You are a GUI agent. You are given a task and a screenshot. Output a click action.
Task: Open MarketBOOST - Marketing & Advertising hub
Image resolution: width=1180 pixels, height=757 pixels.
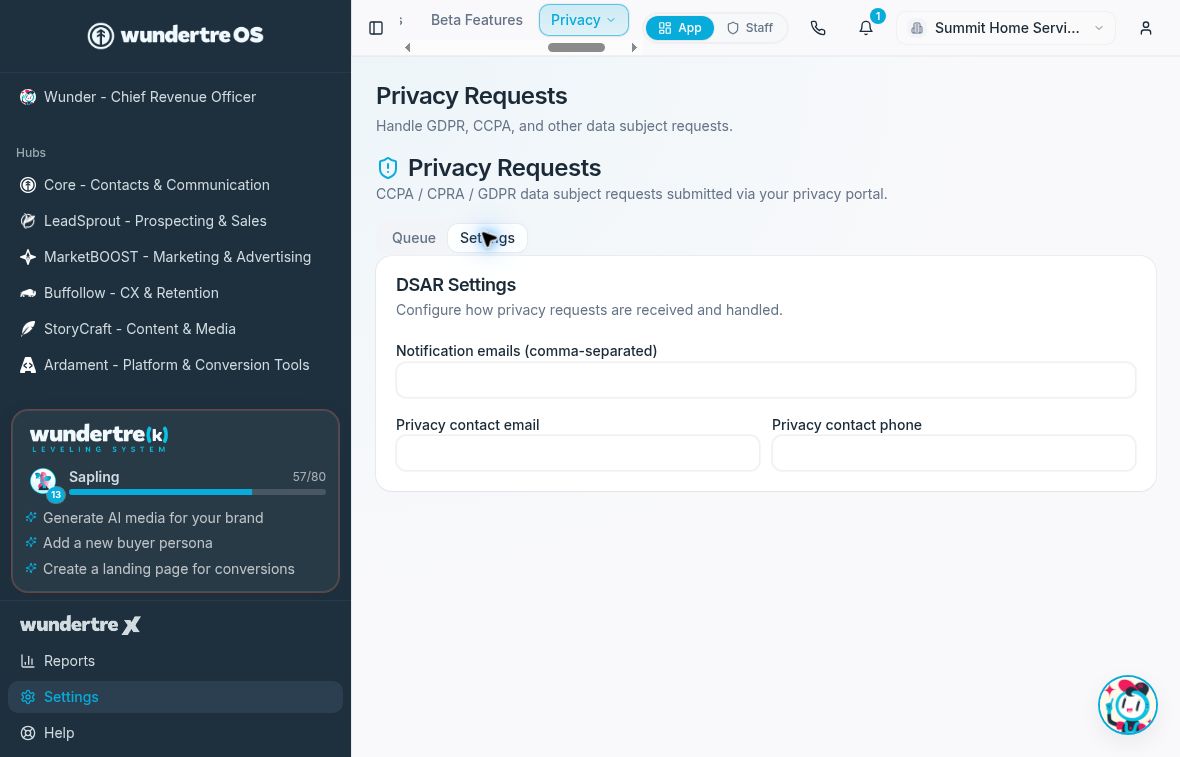[175, 257]
